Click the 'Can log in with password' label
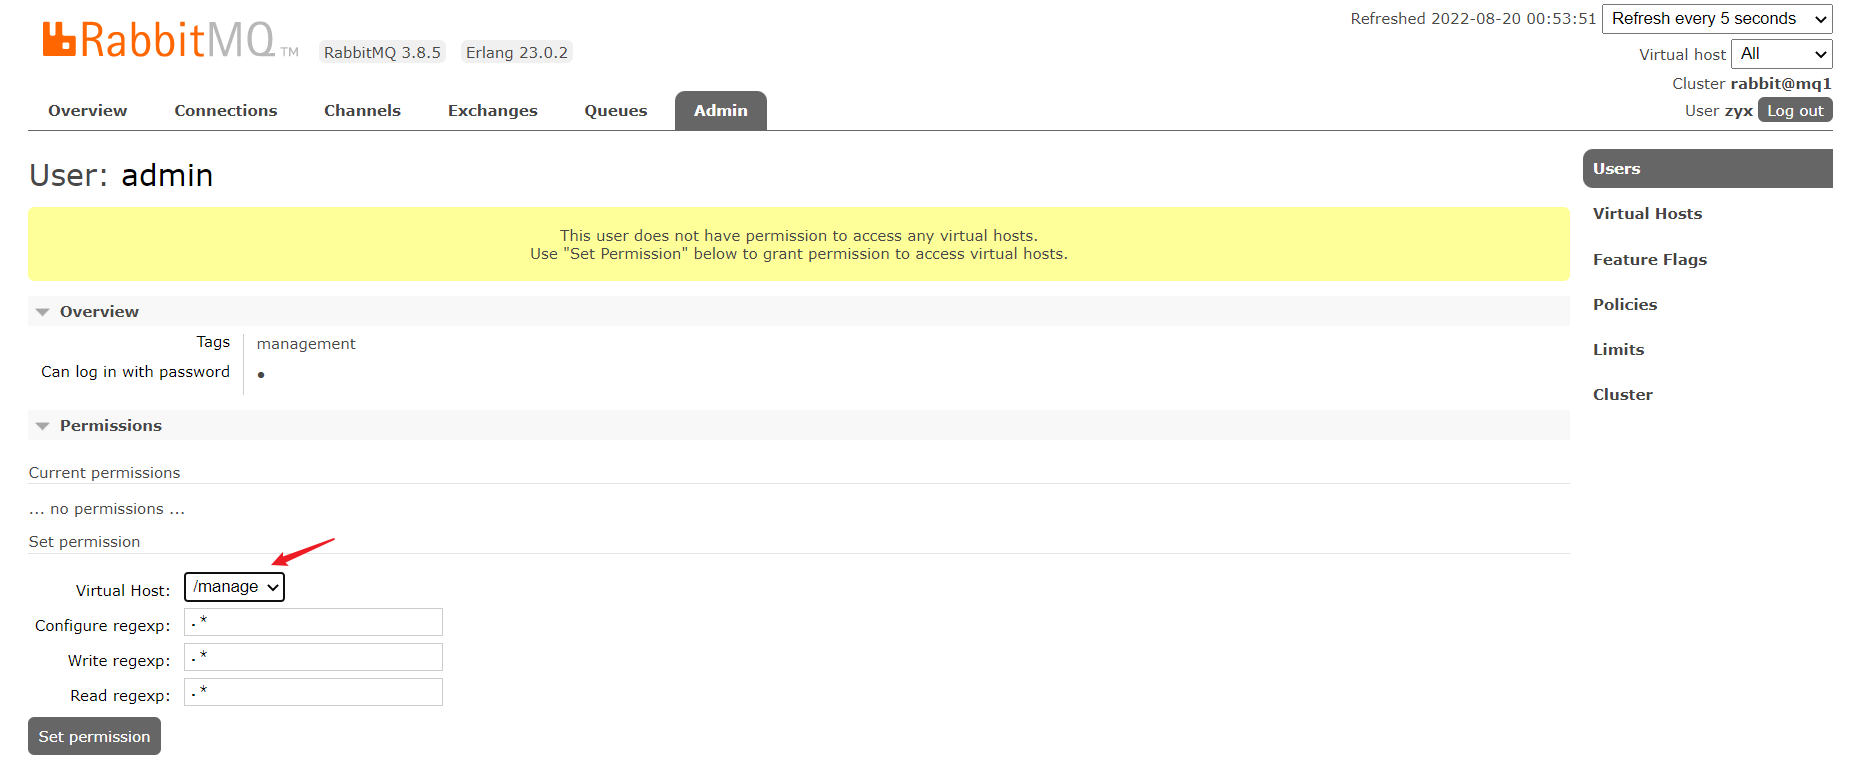Viewport: 1850px width, 761px height. point(135,372)
